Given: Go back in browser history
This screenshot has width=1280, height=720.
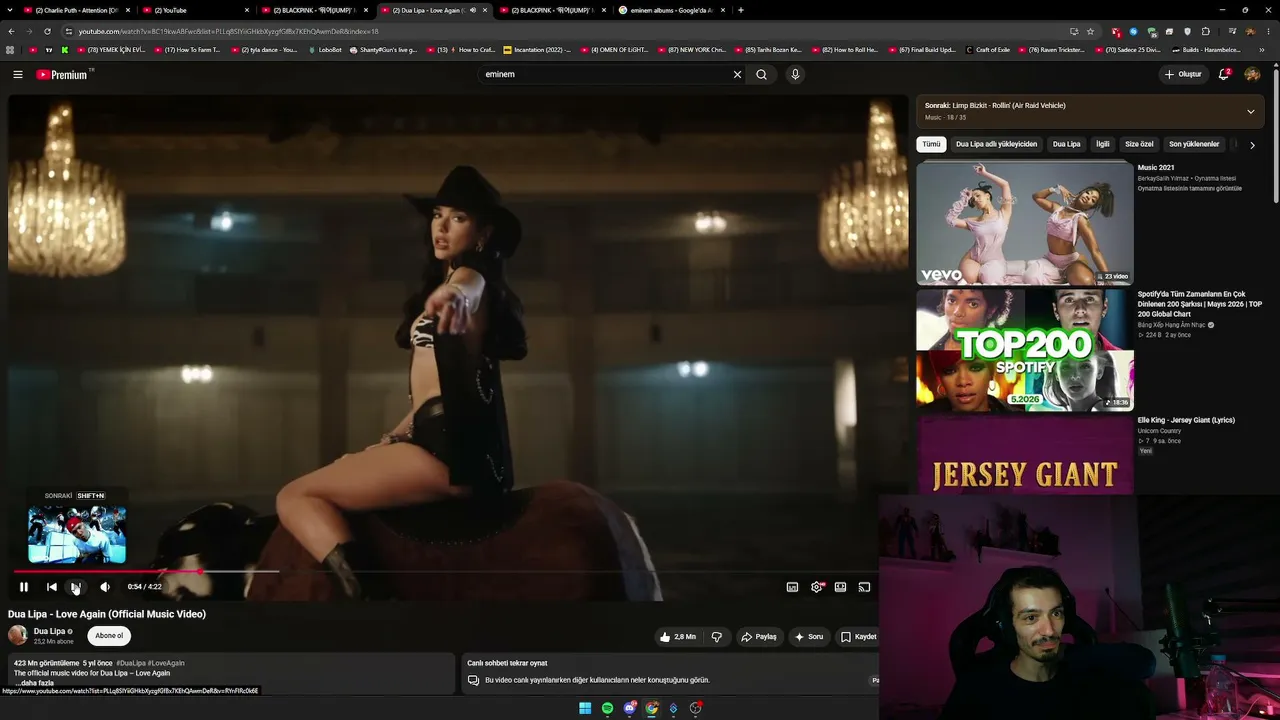Looking at the screenshot, I should (11, 31).
